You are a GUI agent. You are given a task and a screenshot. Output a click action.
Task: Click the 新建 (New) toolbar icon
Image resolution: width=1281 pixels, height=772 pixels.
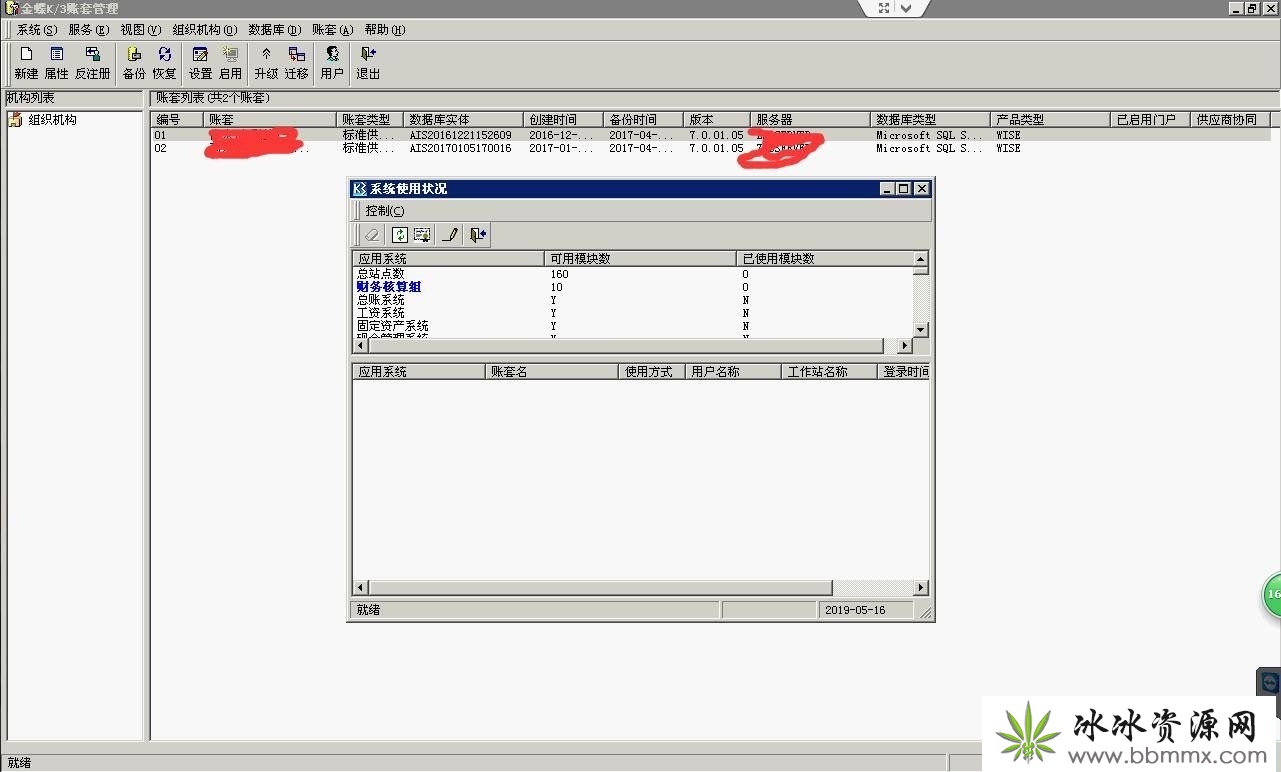click(26, 63)
